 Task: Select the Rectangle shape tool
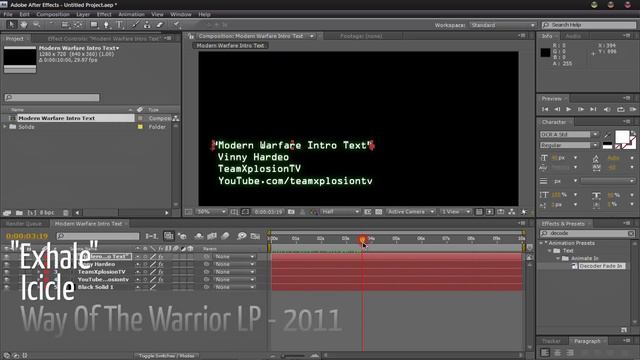point(94,25)
